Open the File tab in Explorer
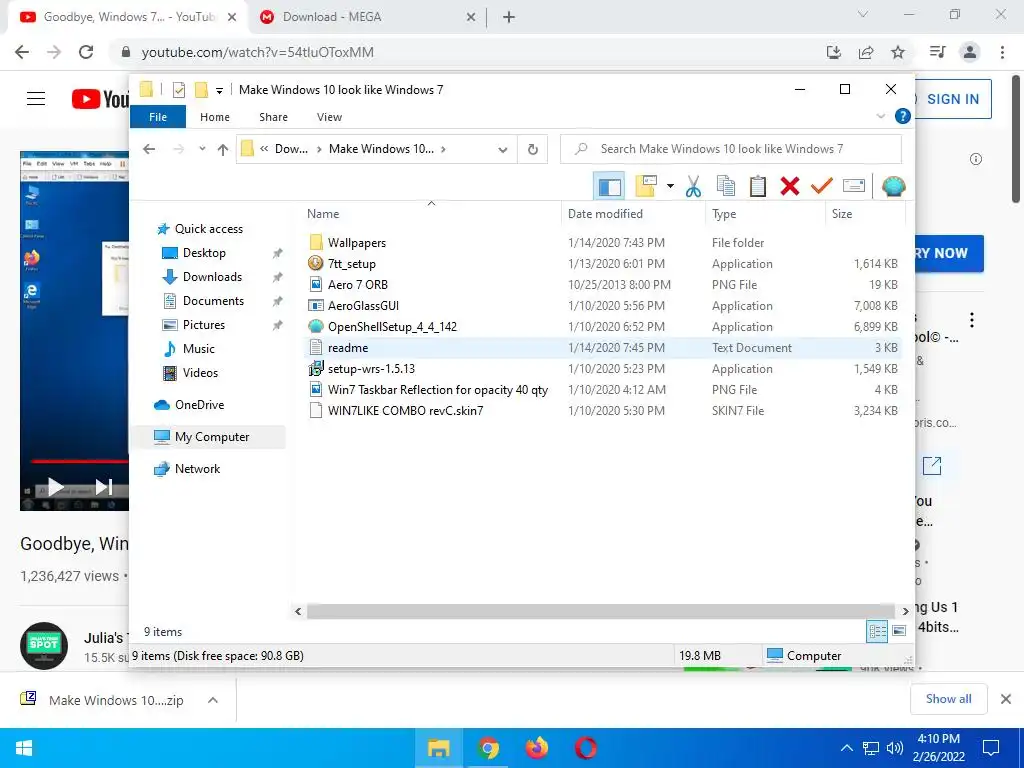This screenshot has width=1024, height=768. coord(158,117)
